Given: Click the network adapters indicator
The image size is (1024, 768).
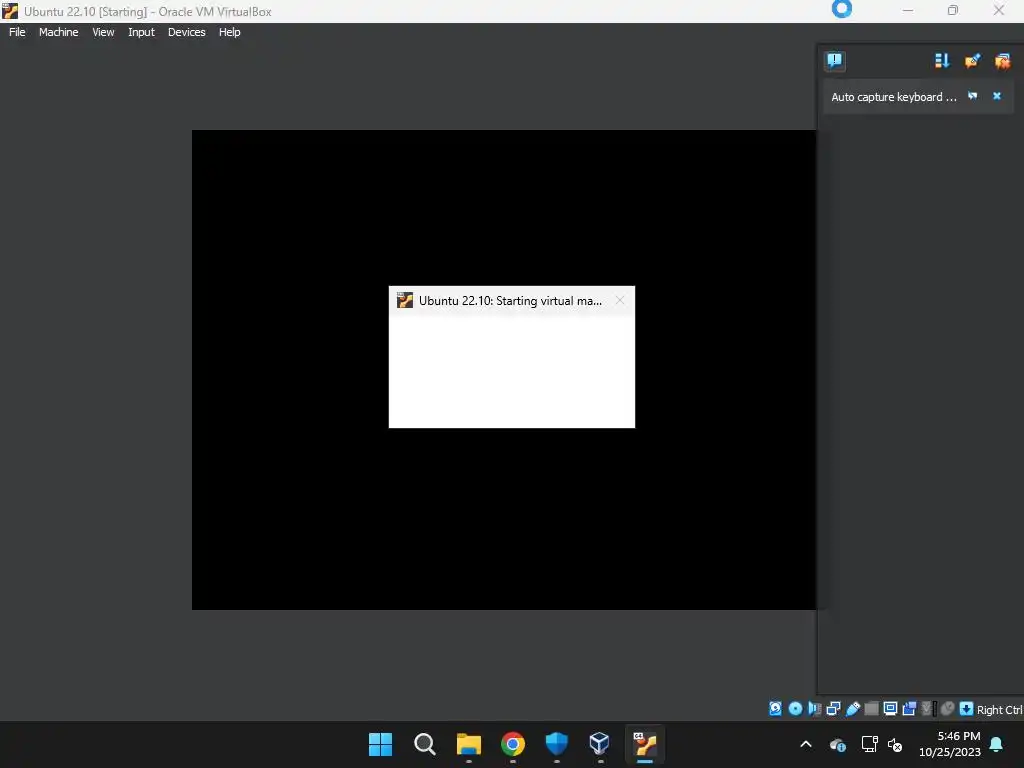Looking at the screenshot, I should (x=833, y=709).
